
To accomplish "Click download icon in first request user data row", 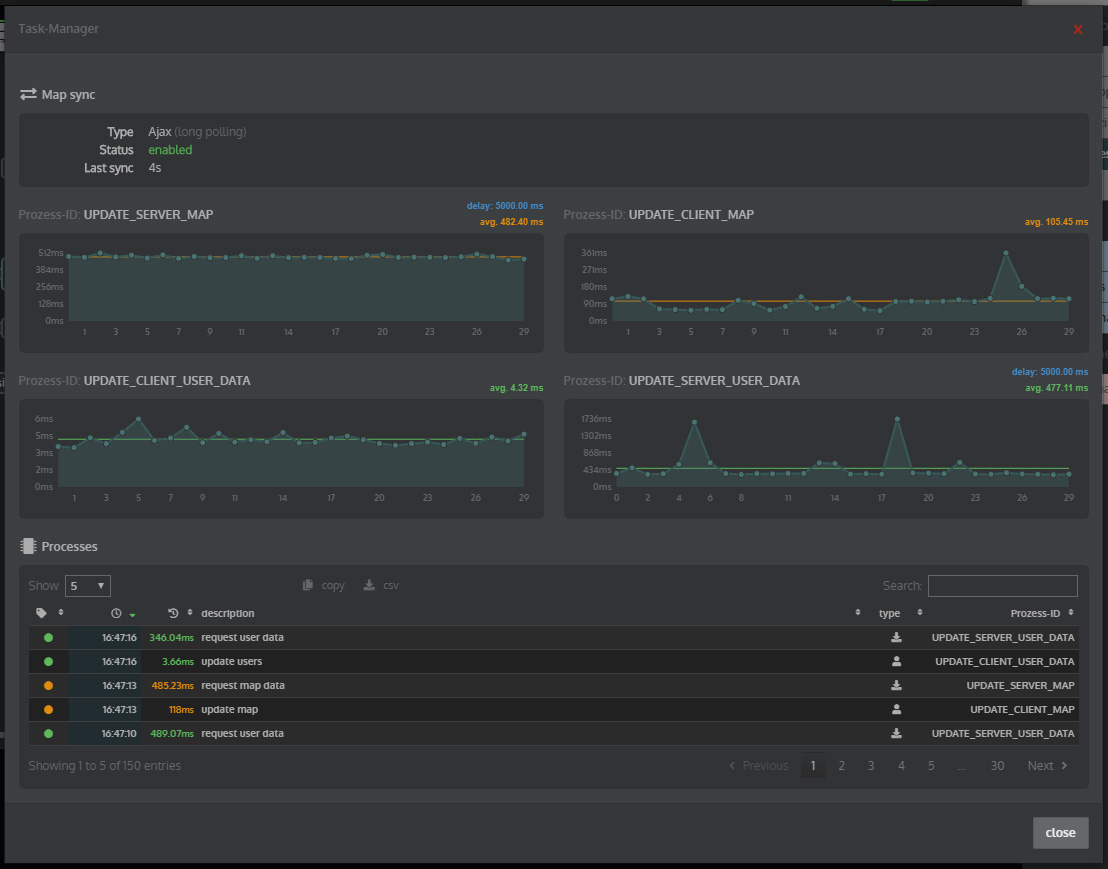I will [896, 637].
